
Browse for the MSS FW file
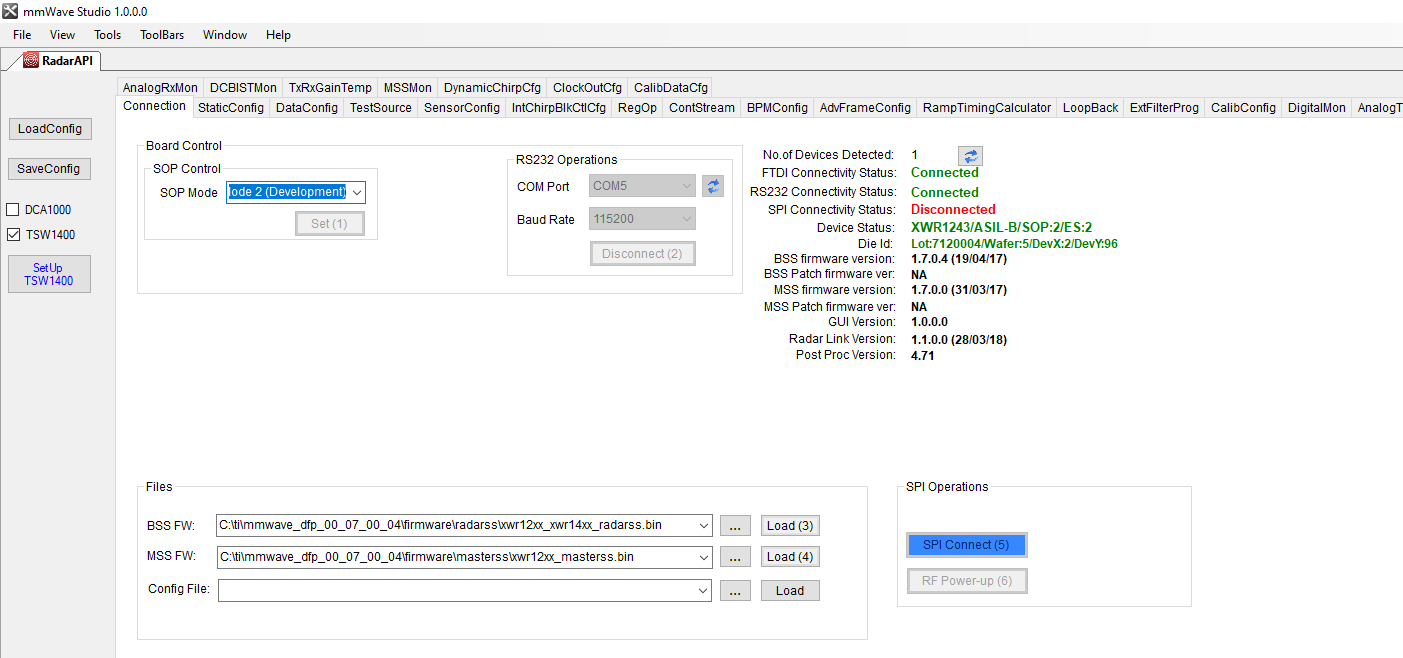[735, 556]
